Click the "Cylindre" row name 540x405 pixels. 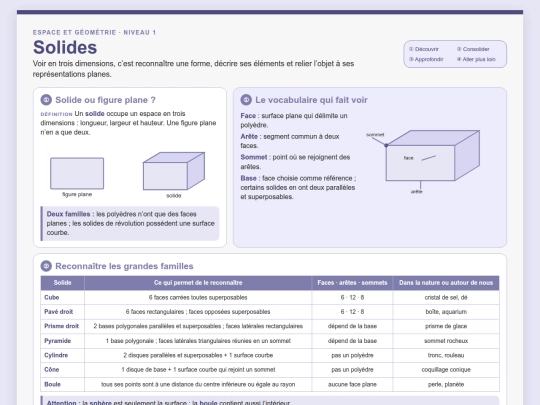click(x=56, y=355)
